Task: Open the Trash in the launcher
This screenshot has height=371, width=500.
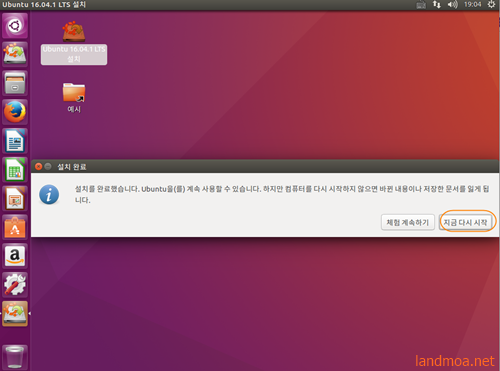Action: point(15,357)
